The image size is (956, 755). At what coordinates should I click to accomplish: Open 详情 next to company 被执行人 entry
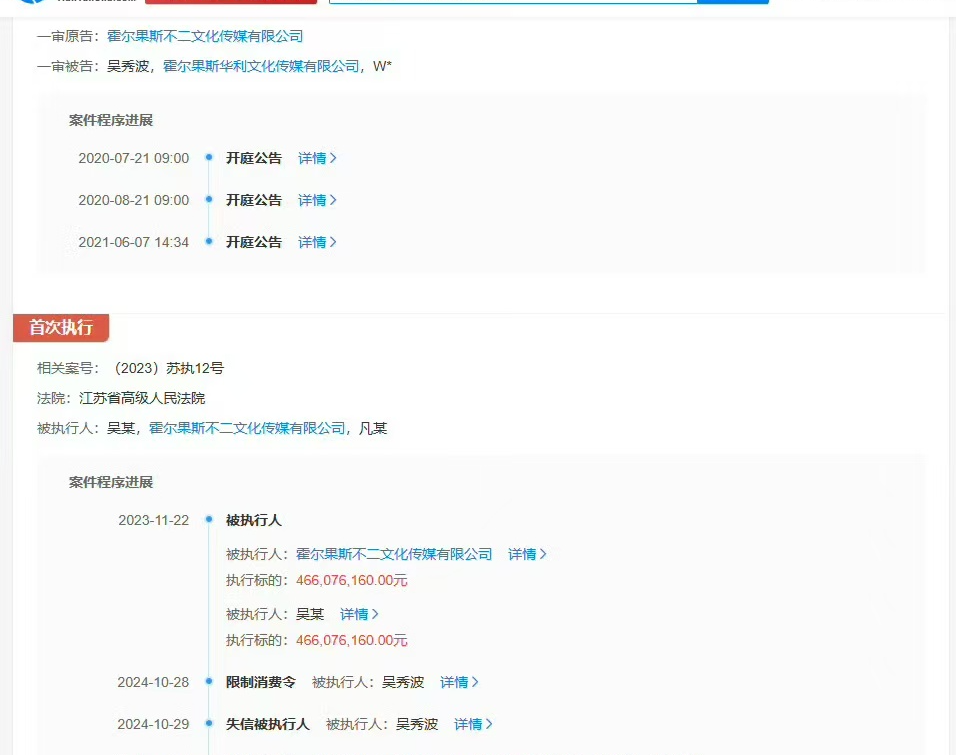[x=527, y=554]
